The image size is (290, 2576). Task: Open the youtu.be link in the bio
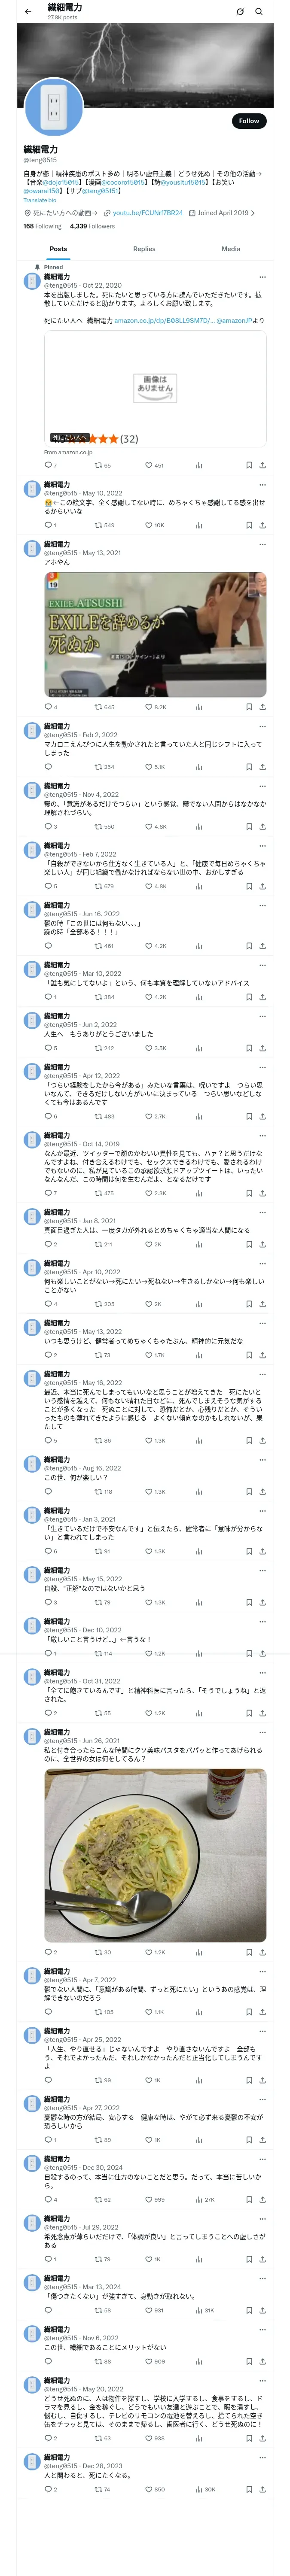pyautogui.click(x=147, y=213)
